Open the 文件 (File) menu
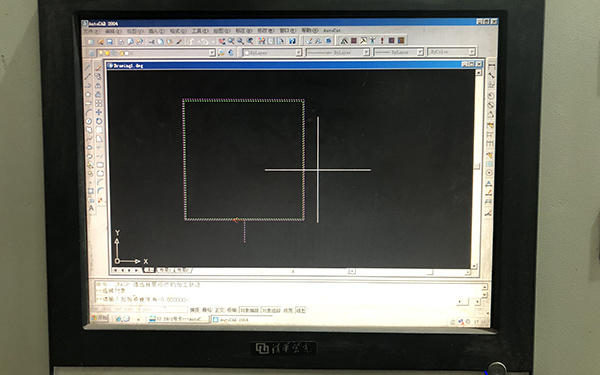The image size is (600, 375). point(92,31)
